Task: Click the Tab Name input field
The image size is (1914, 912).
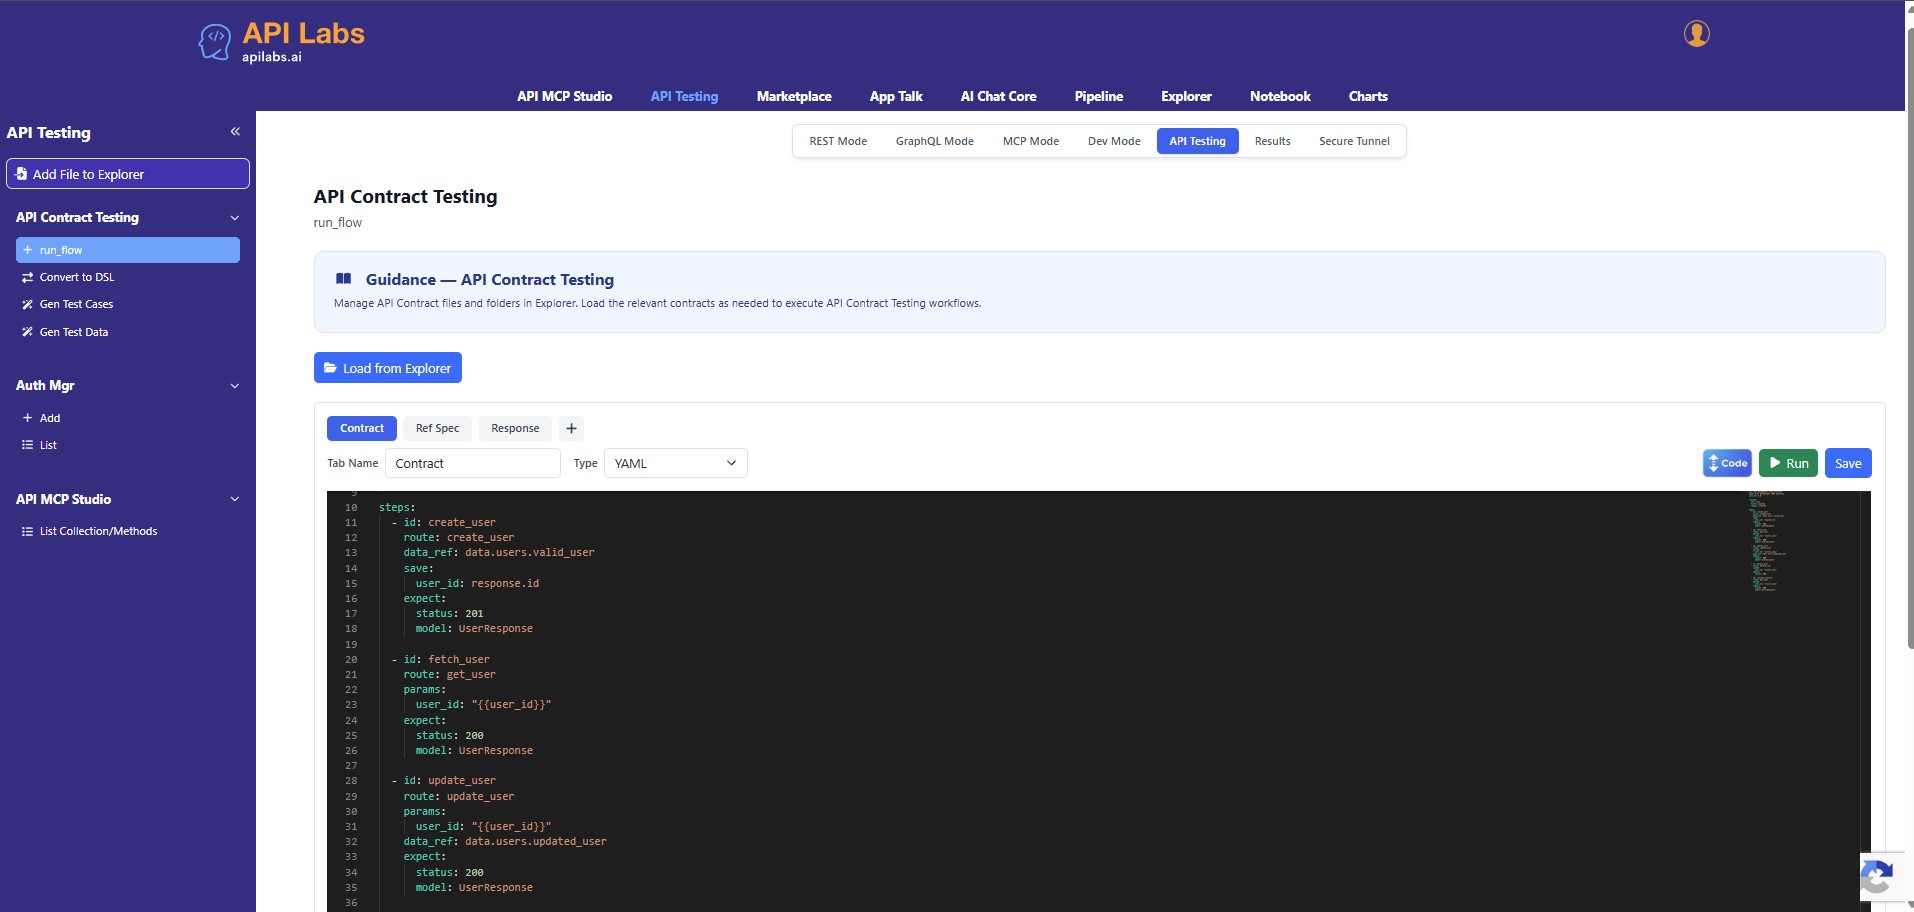Action: [x=472, y=463]
